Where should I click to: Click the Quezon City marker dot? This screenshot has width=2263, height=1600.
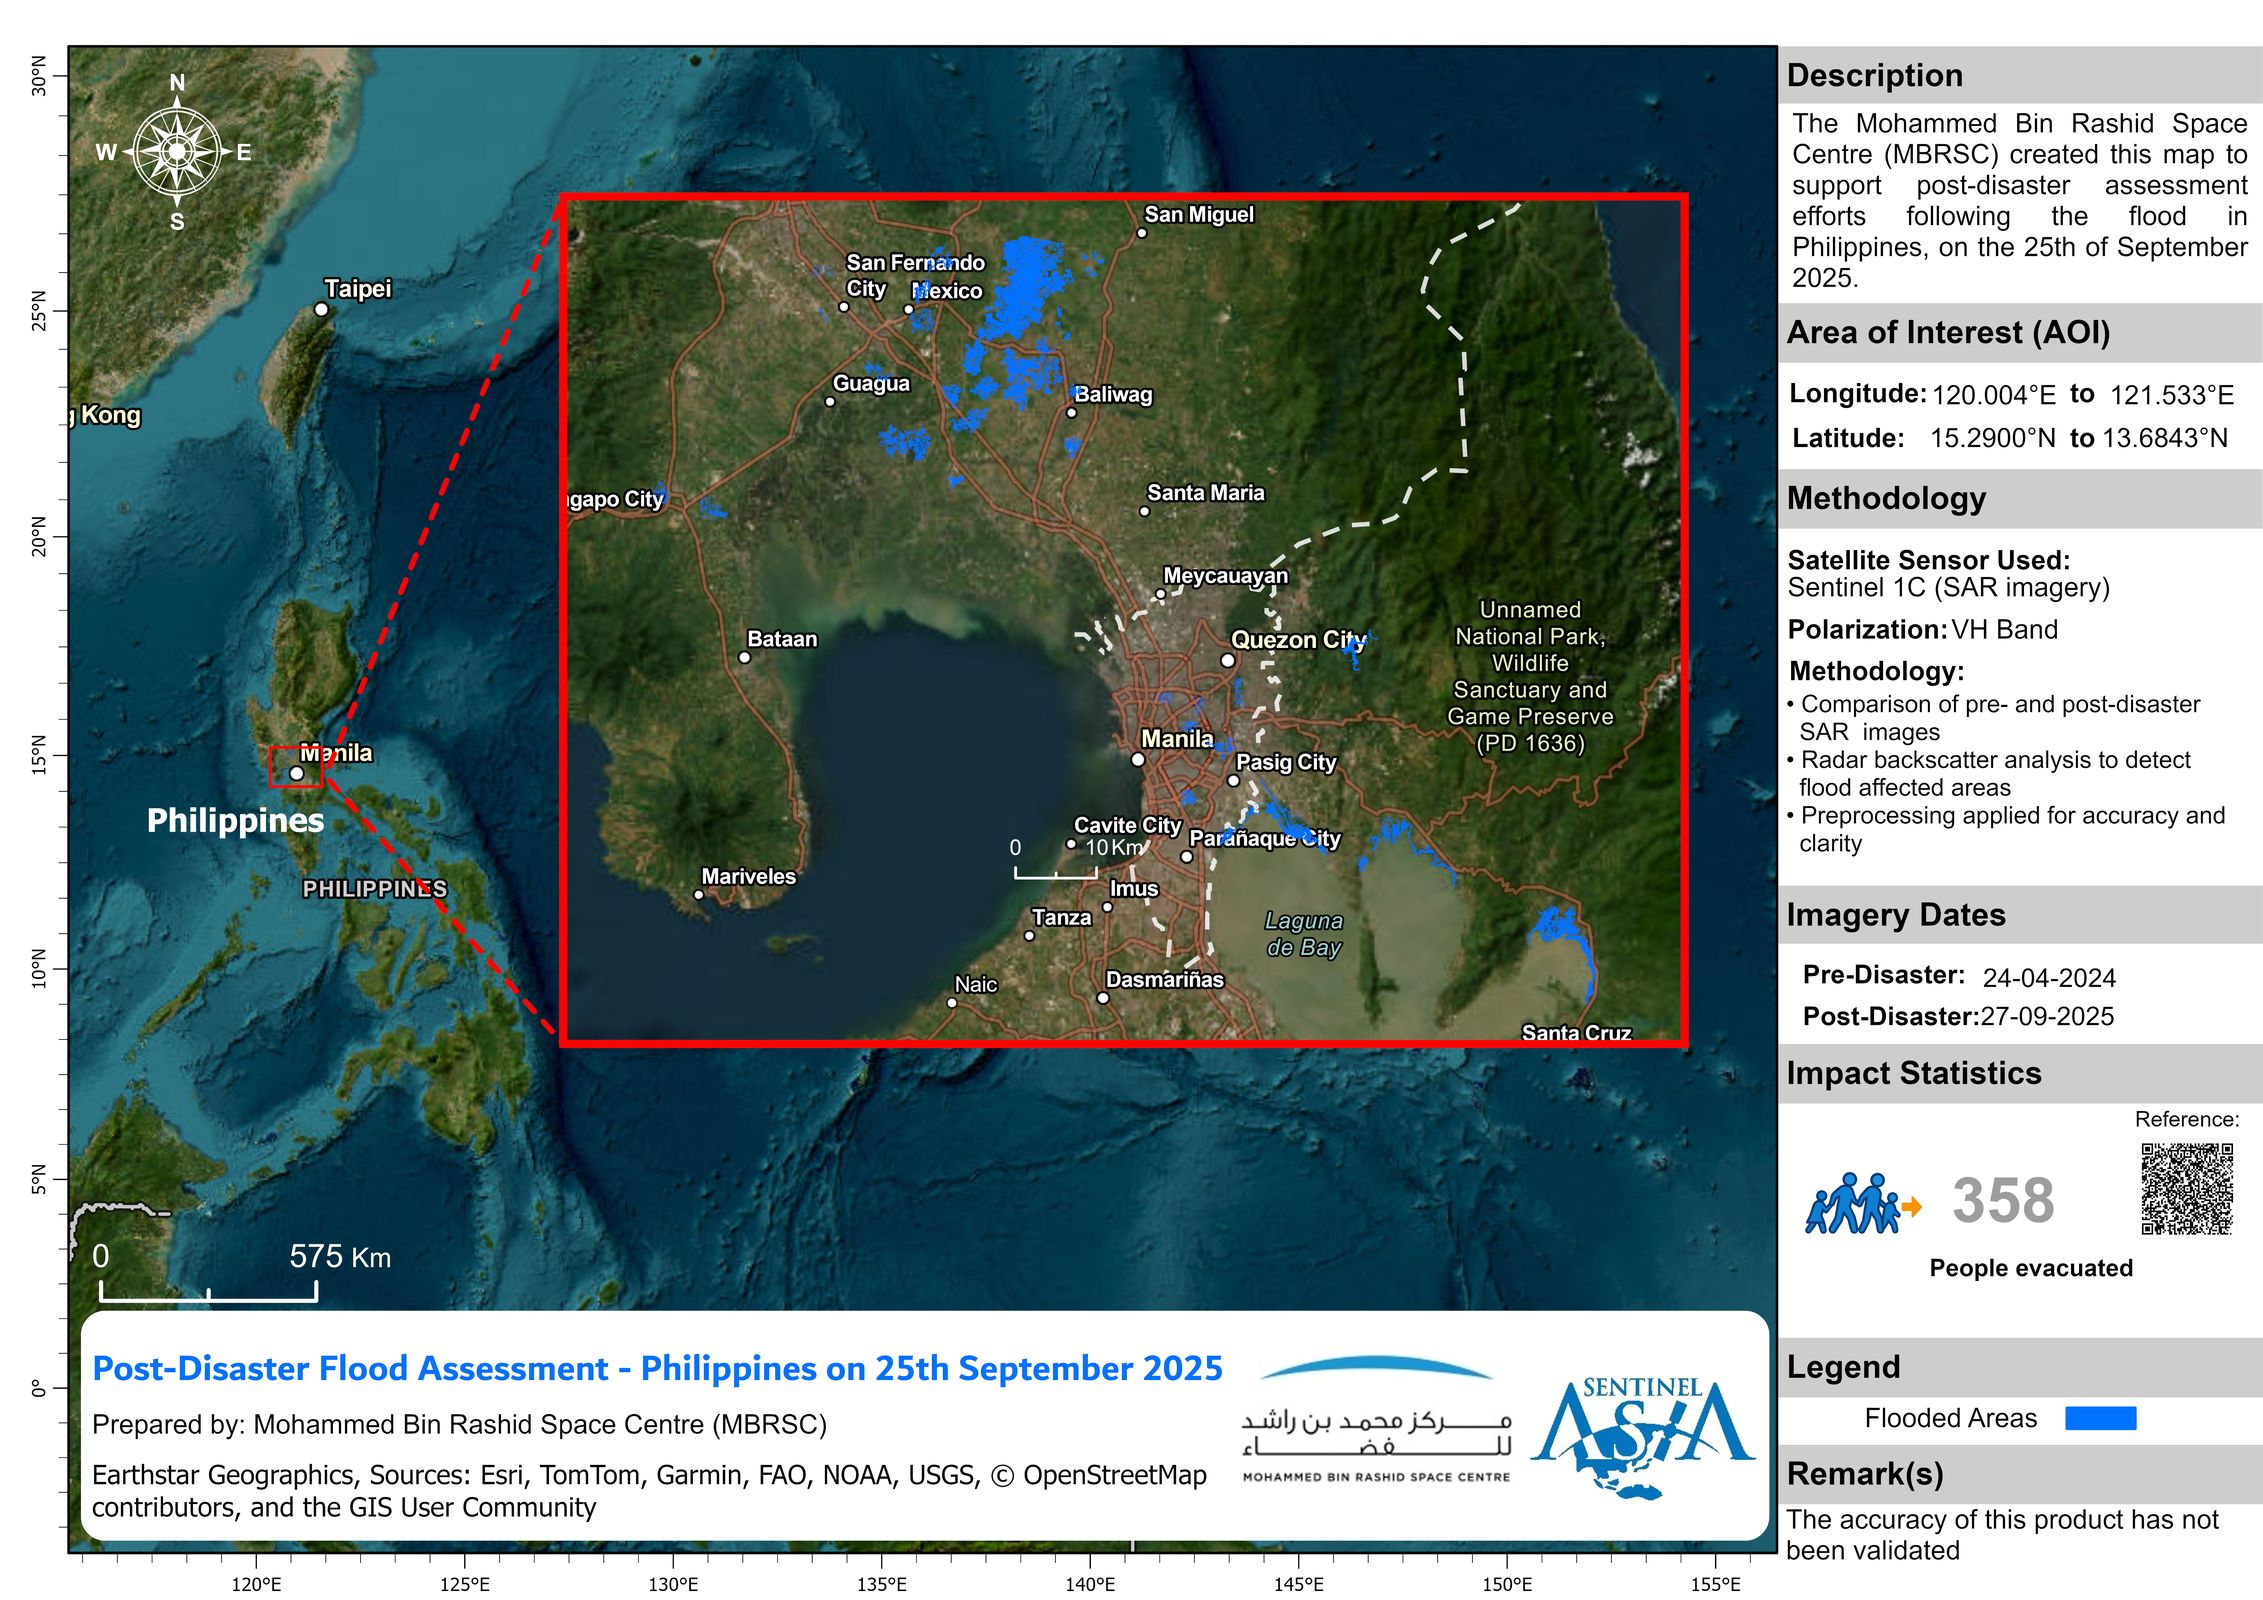(1227, 660)
